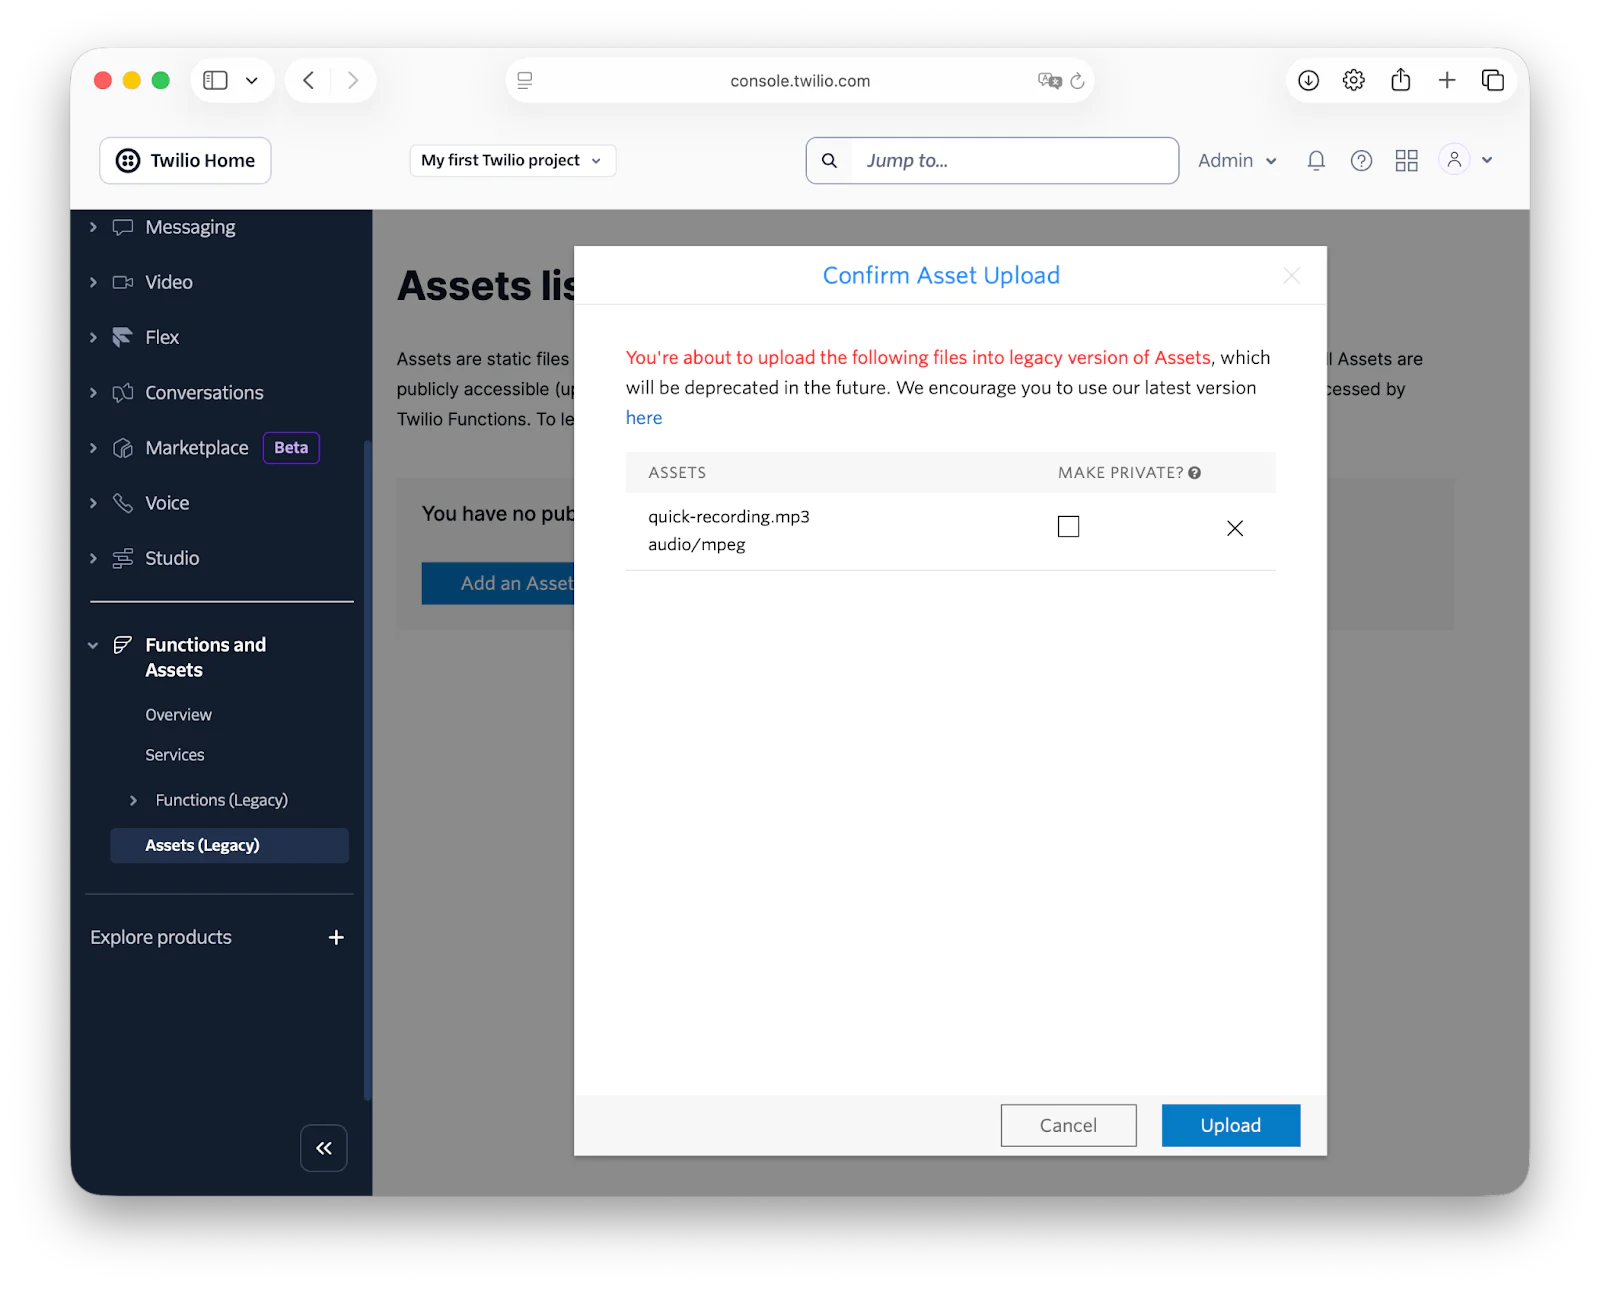Open the apps grid icon

tap(1406, 160)
